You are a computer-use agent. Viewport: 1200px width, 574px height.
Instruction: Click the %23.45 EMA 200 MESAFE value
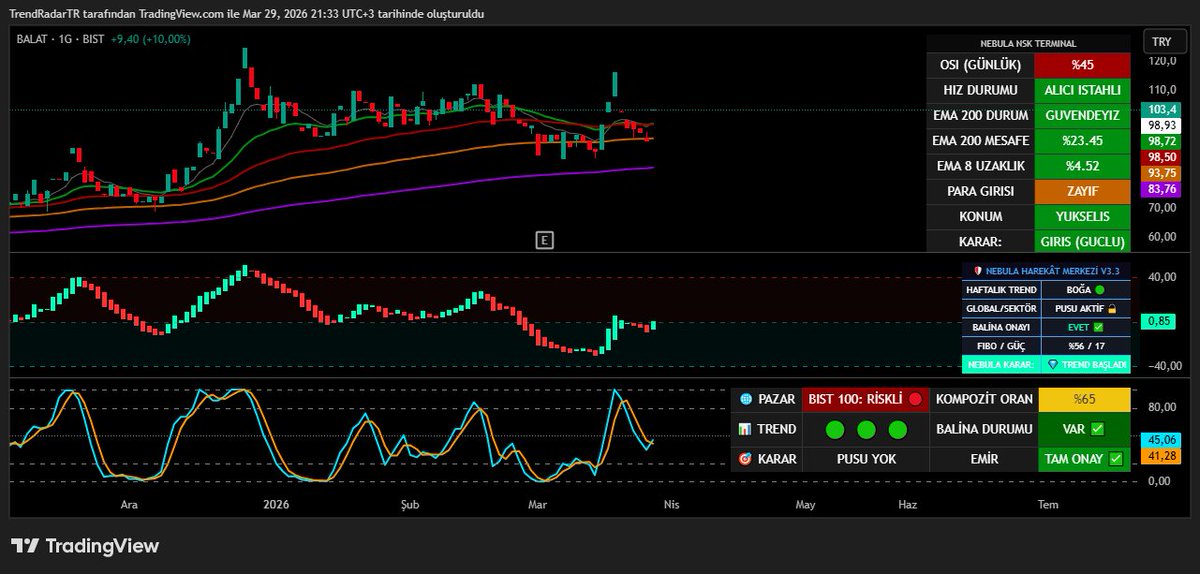click(x=1082, y=141)
